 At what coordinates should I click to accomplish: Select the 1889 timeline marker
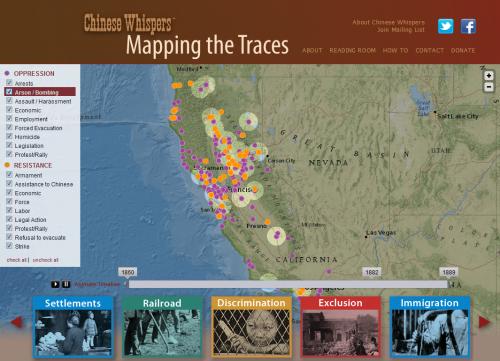coord(449,272)
